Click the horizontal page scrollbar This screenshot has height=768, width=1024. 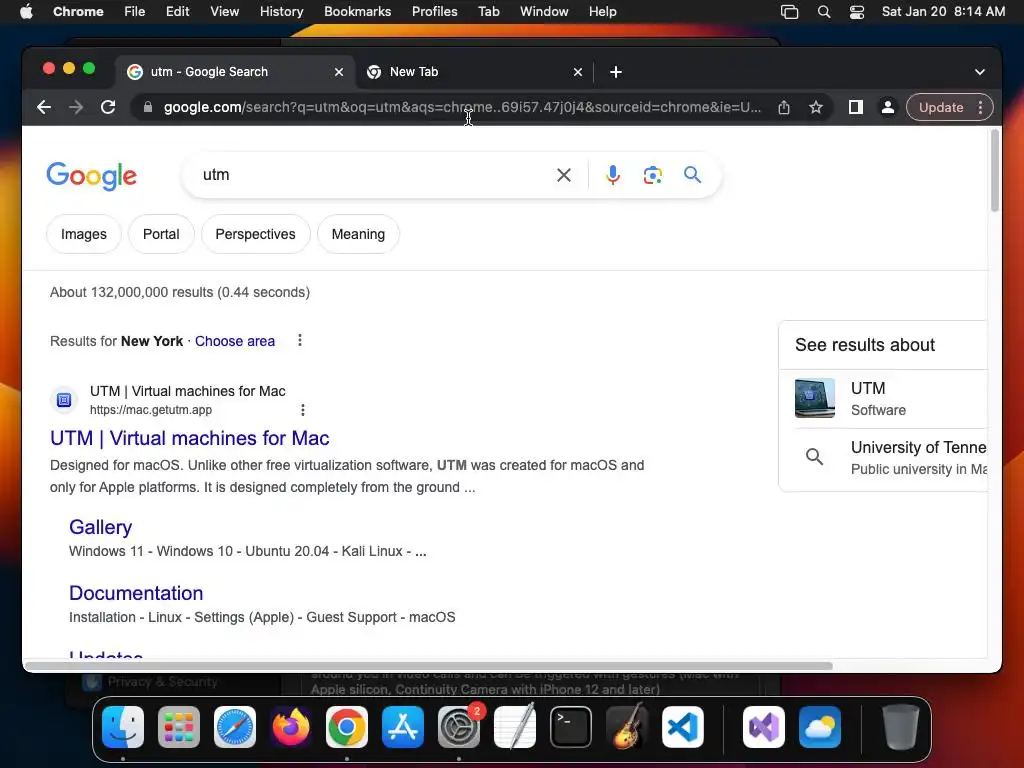(428, 665)
